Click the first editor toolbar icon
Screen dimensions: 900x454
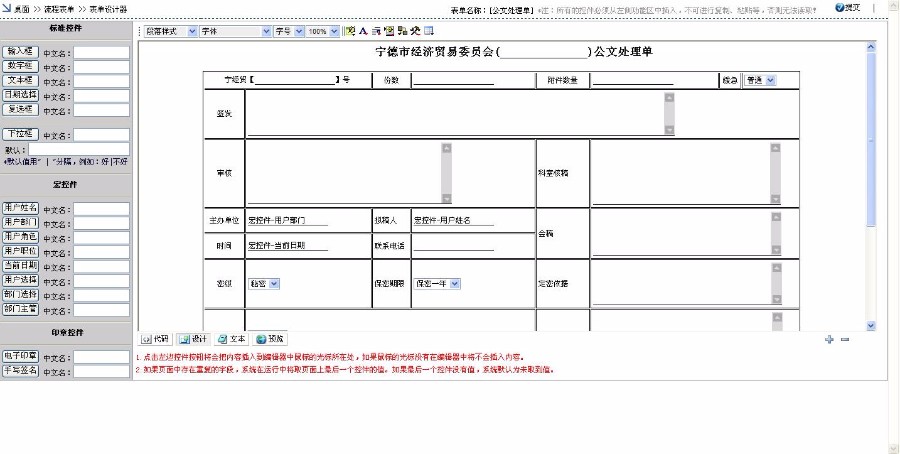point(350,31)
